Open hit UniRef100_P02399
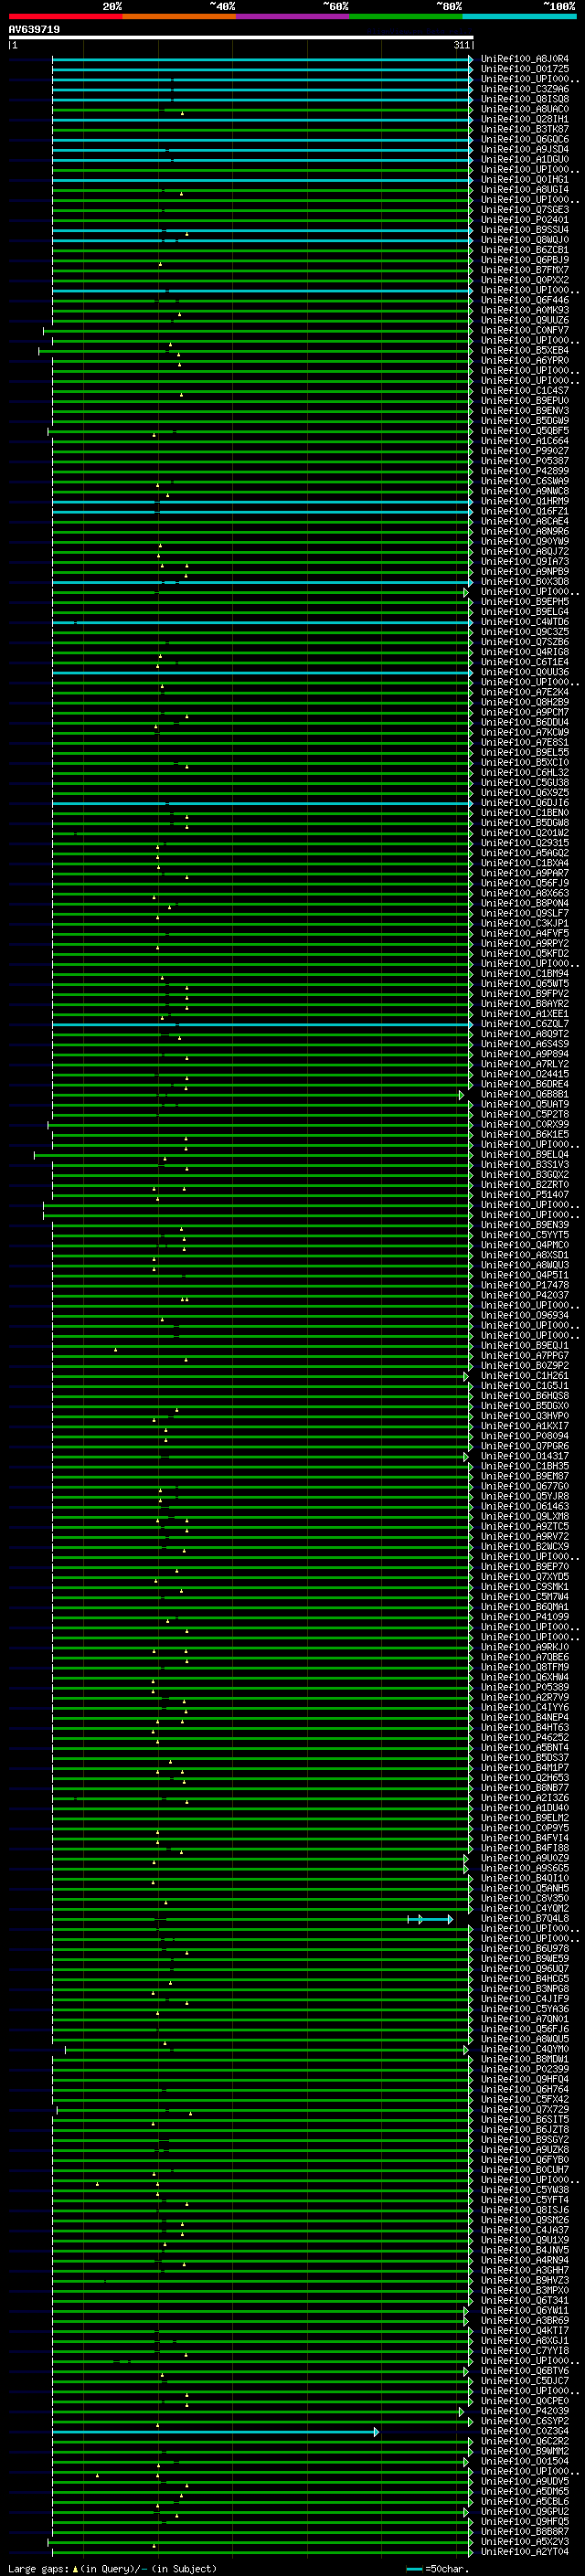The height and width of the screenshot is (2576, 585). click(525, 2070)
